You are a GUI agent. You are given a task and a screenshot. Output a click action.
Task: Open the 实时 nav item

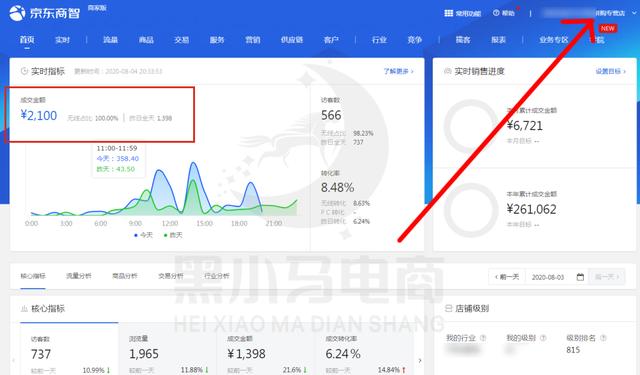pyautogui.click(x=62, y=40)
